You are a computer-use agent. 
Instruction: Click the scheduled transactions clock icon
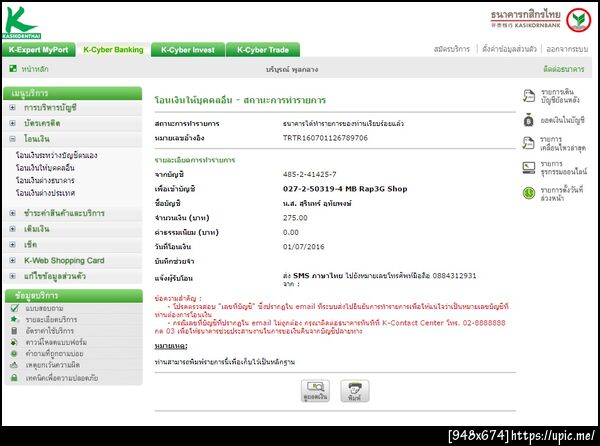[528, 193]
